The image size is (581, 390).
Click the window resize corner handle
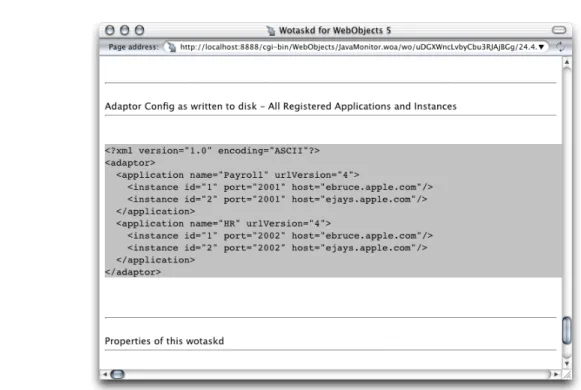pos(567,374)
